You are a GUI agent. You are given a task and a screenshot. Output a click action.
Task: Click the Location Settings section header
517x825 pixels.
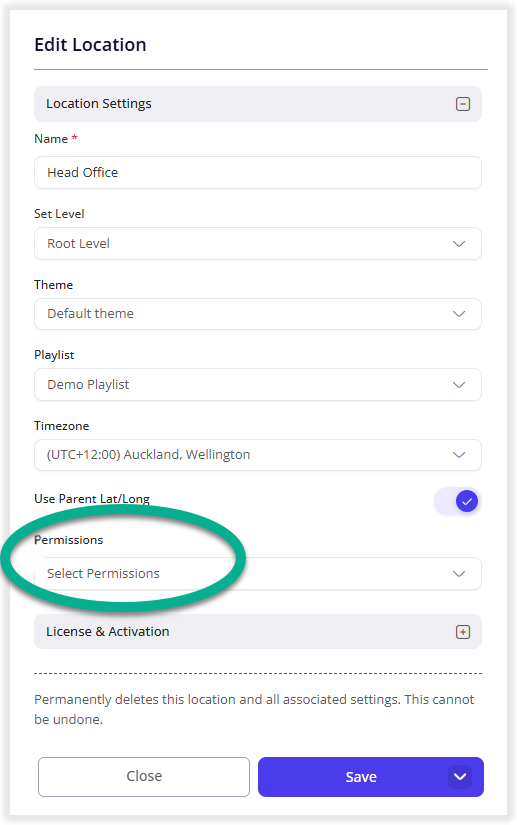pyautogui.click(x=258, y=104)
